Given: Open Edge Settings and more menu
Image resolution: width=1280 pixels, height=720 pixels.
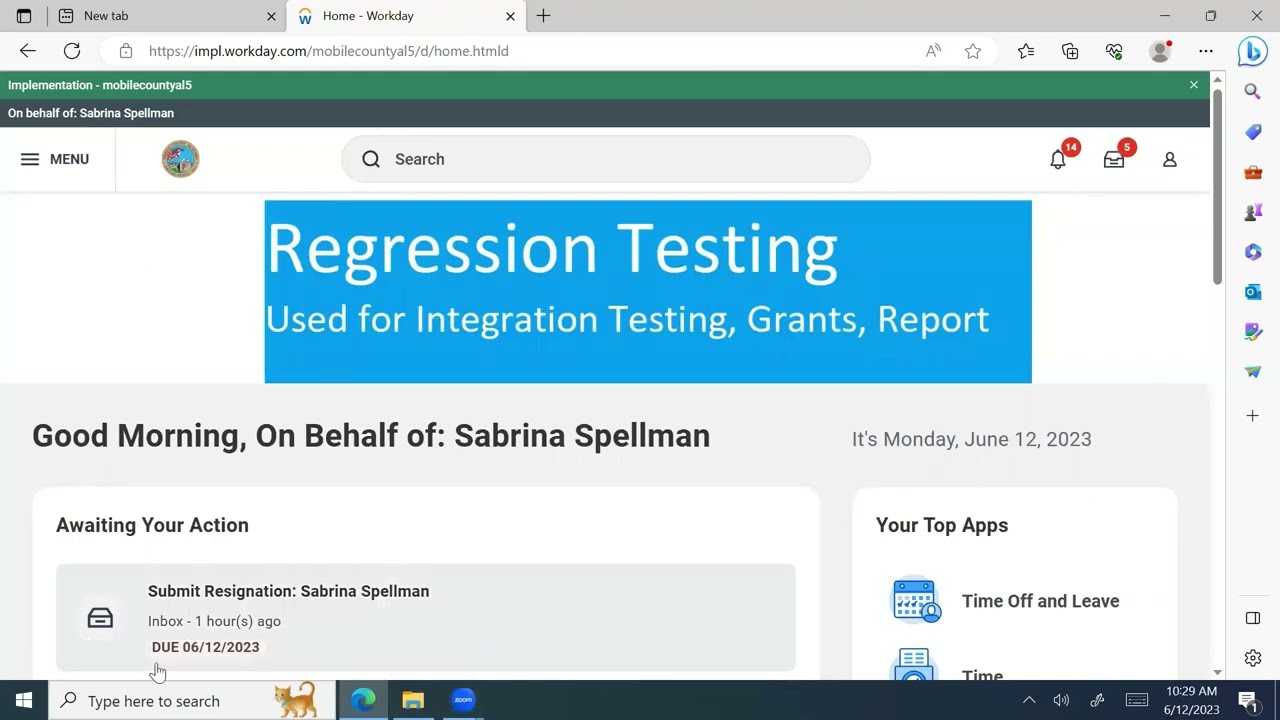Looking at the screenshot, I should (x=1206, y=51).
